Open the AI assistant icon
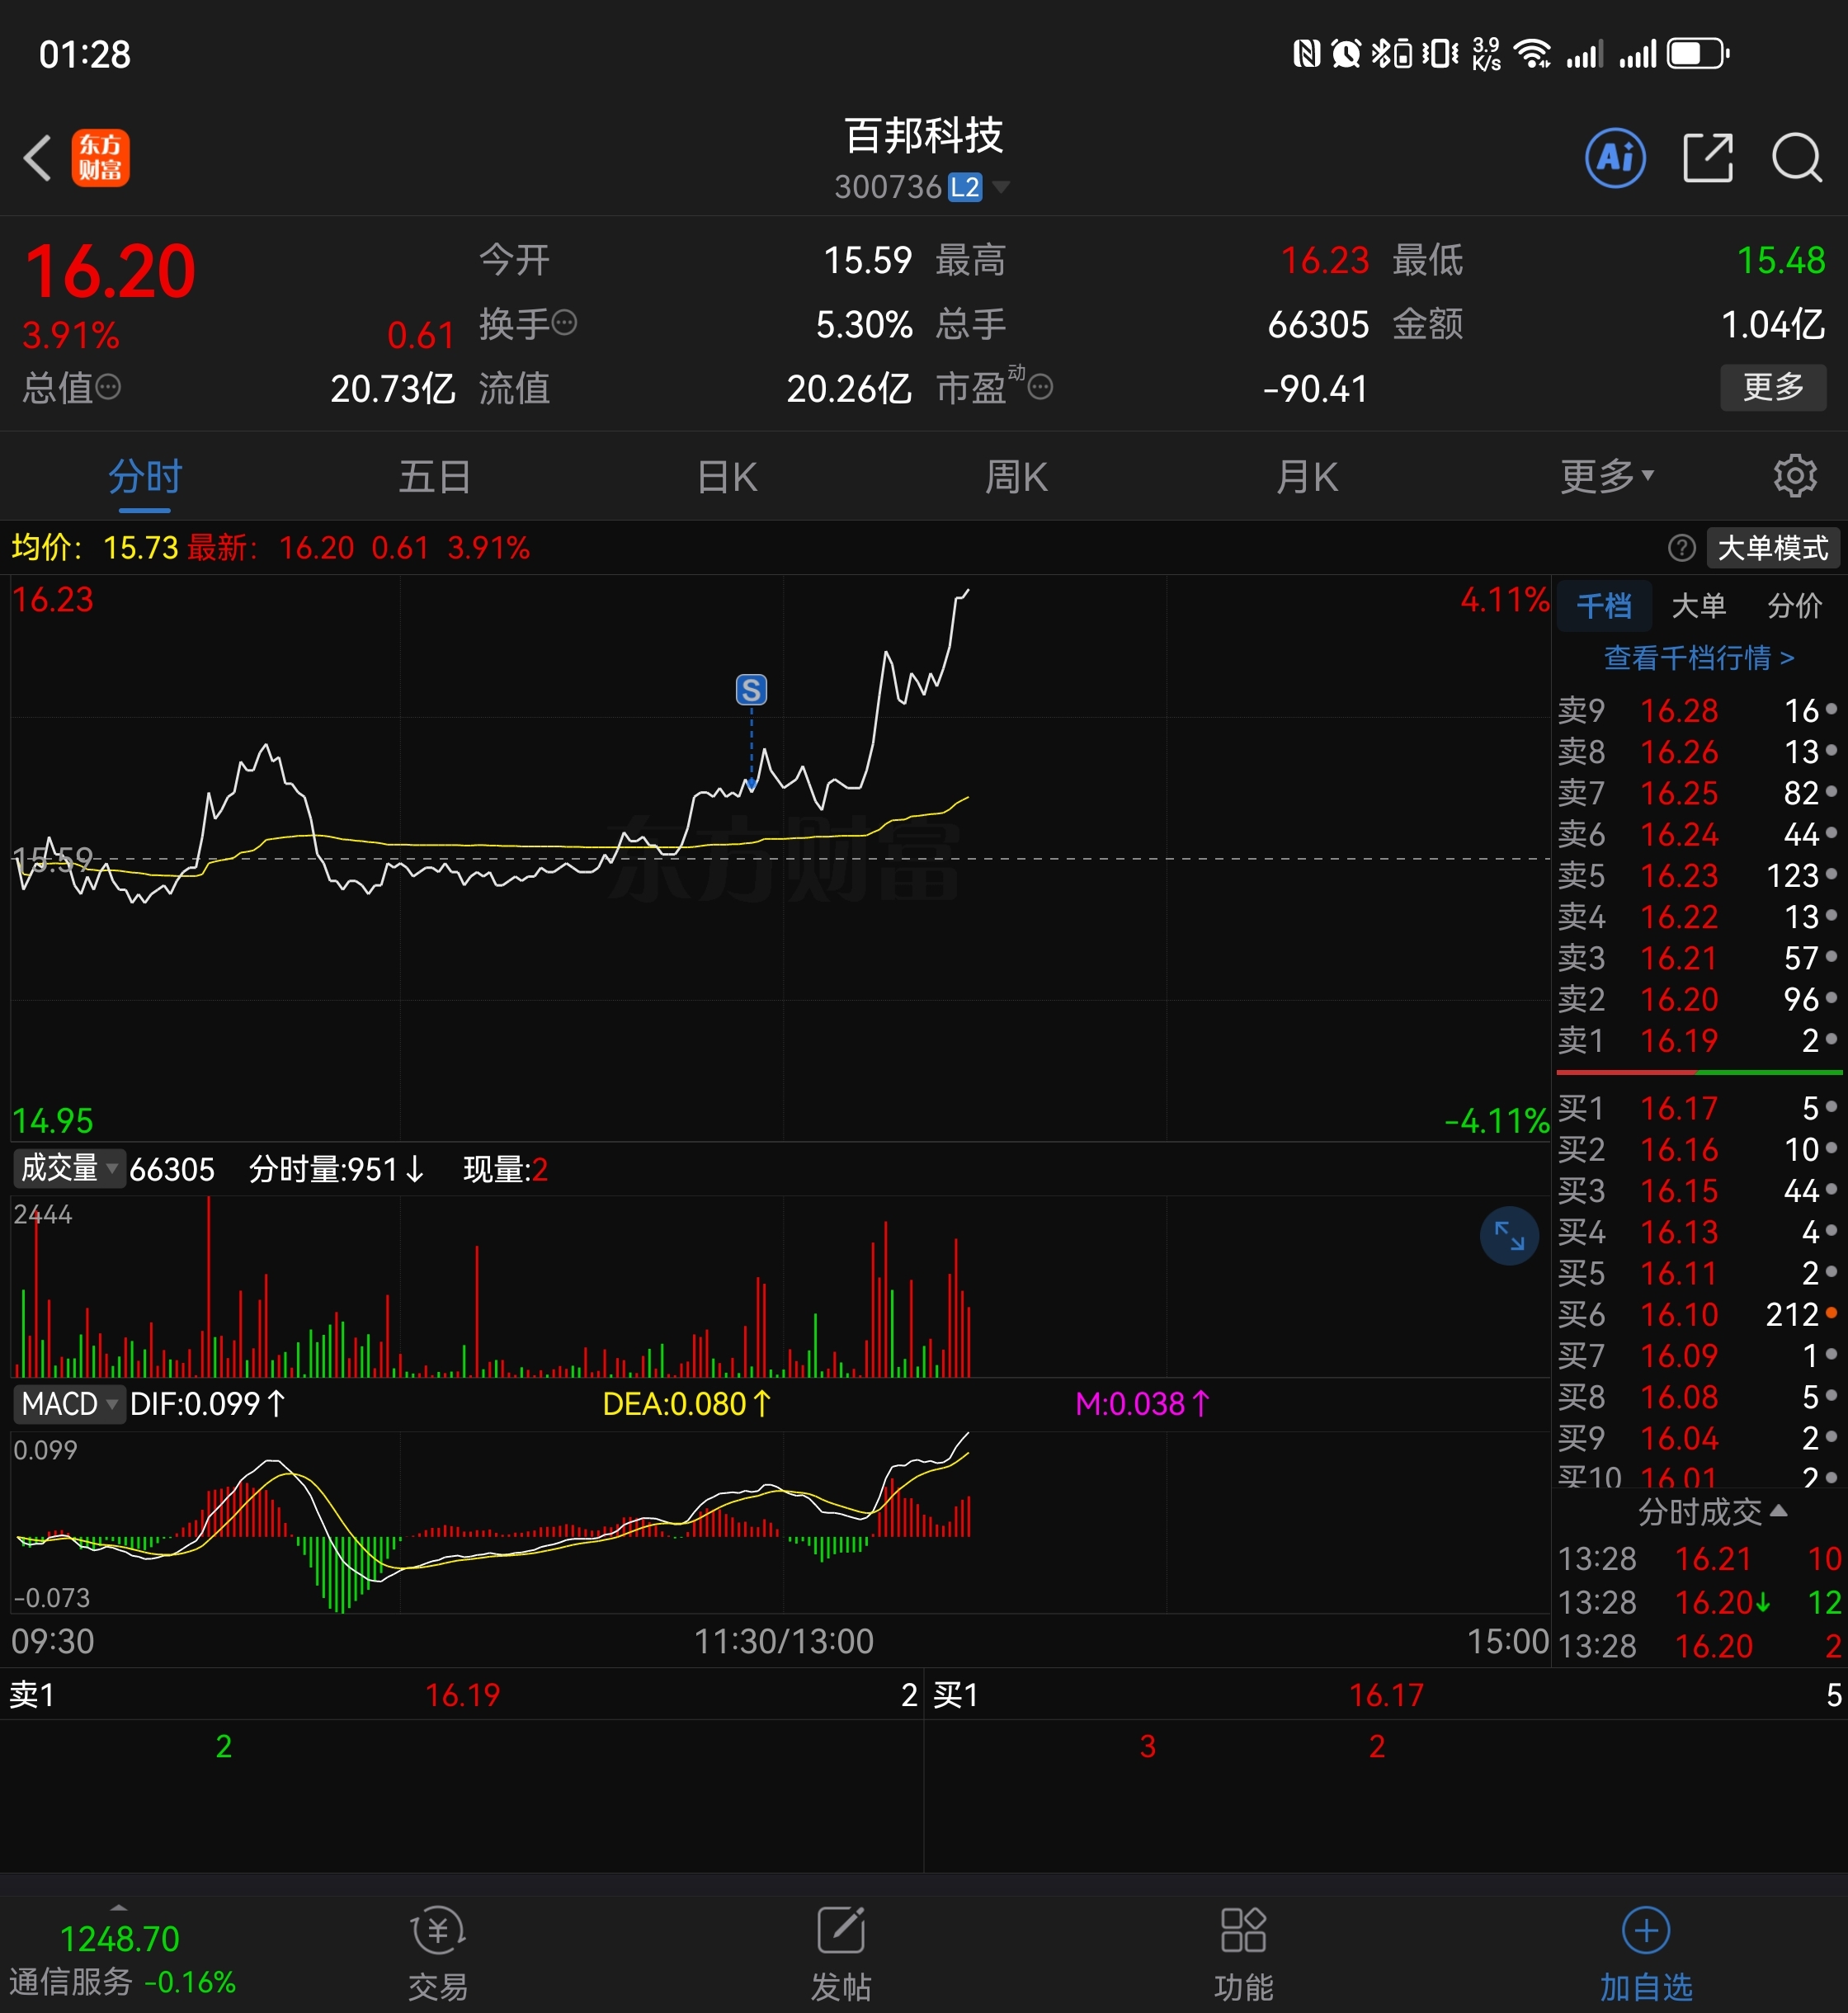The image size is (1848, 2013). (1615, 158)
